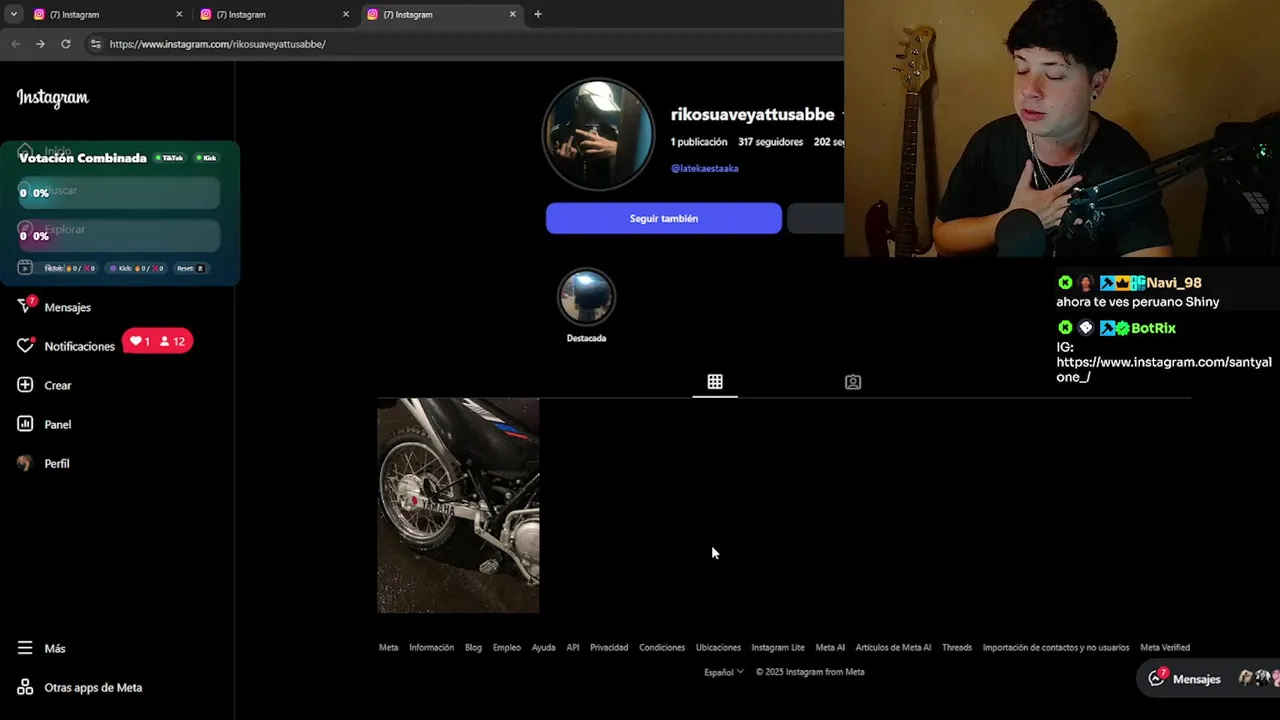Click the rikosuaveyattusabbe profile picture
1280x720 pixels.
pyautogui.click(x=598, y=135)
